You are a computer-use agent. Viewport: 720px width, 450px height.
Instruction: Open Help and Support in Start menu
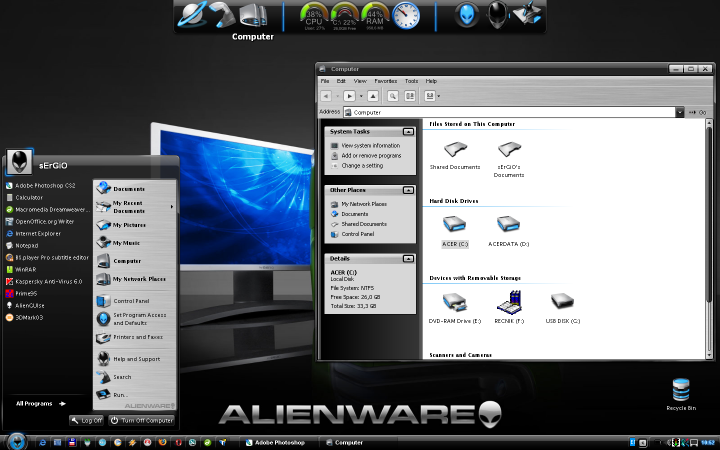(x=129, y=359)
